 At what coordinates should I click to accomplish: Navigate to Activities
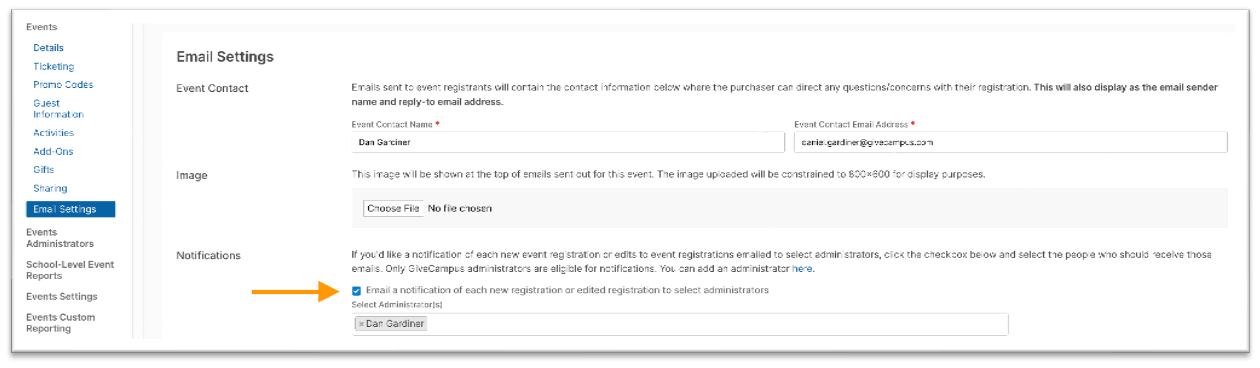tap(53, 133)
